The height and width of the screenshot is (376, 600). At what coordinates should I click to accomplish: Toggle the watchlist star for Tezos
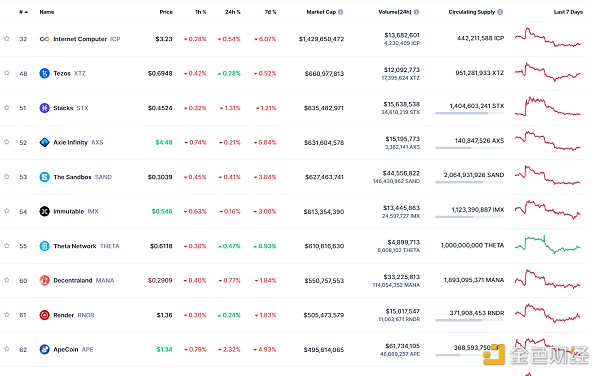7,73
